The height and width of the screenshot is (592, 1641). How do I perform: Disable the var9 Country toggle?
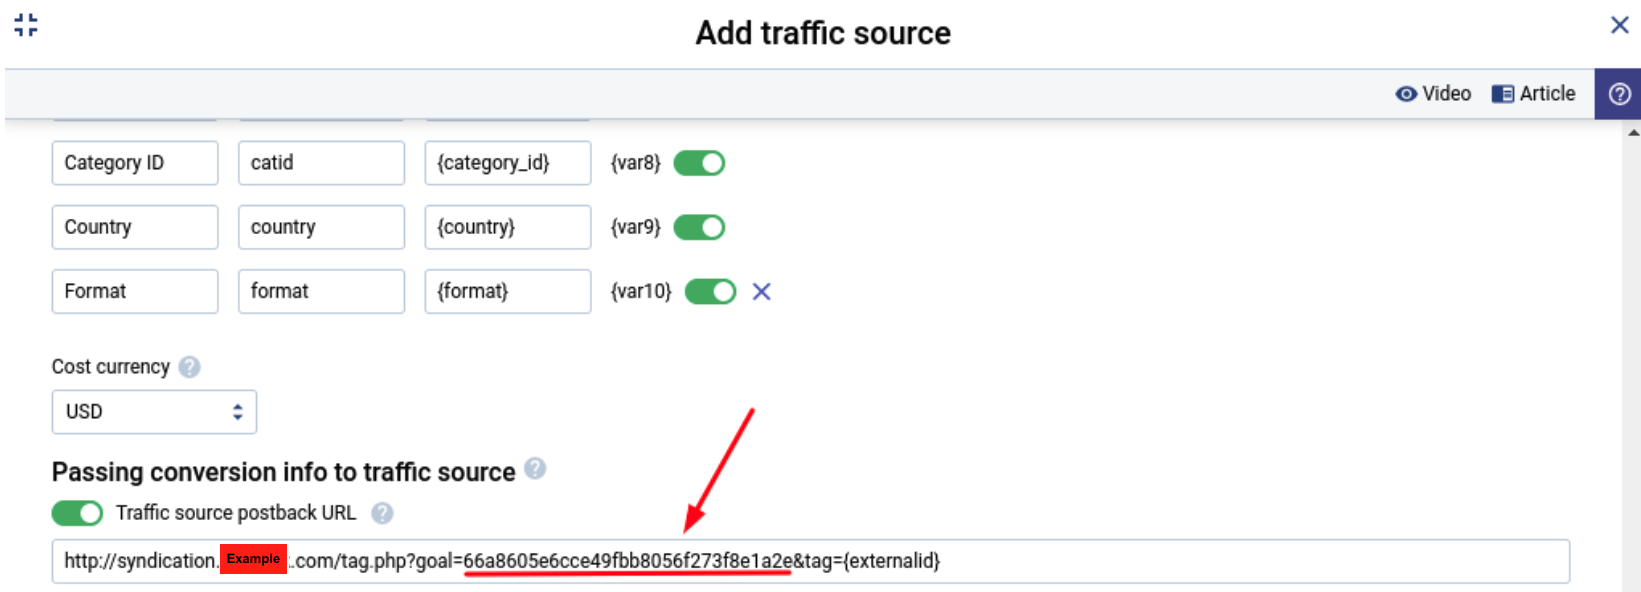[x=699, y=228]
